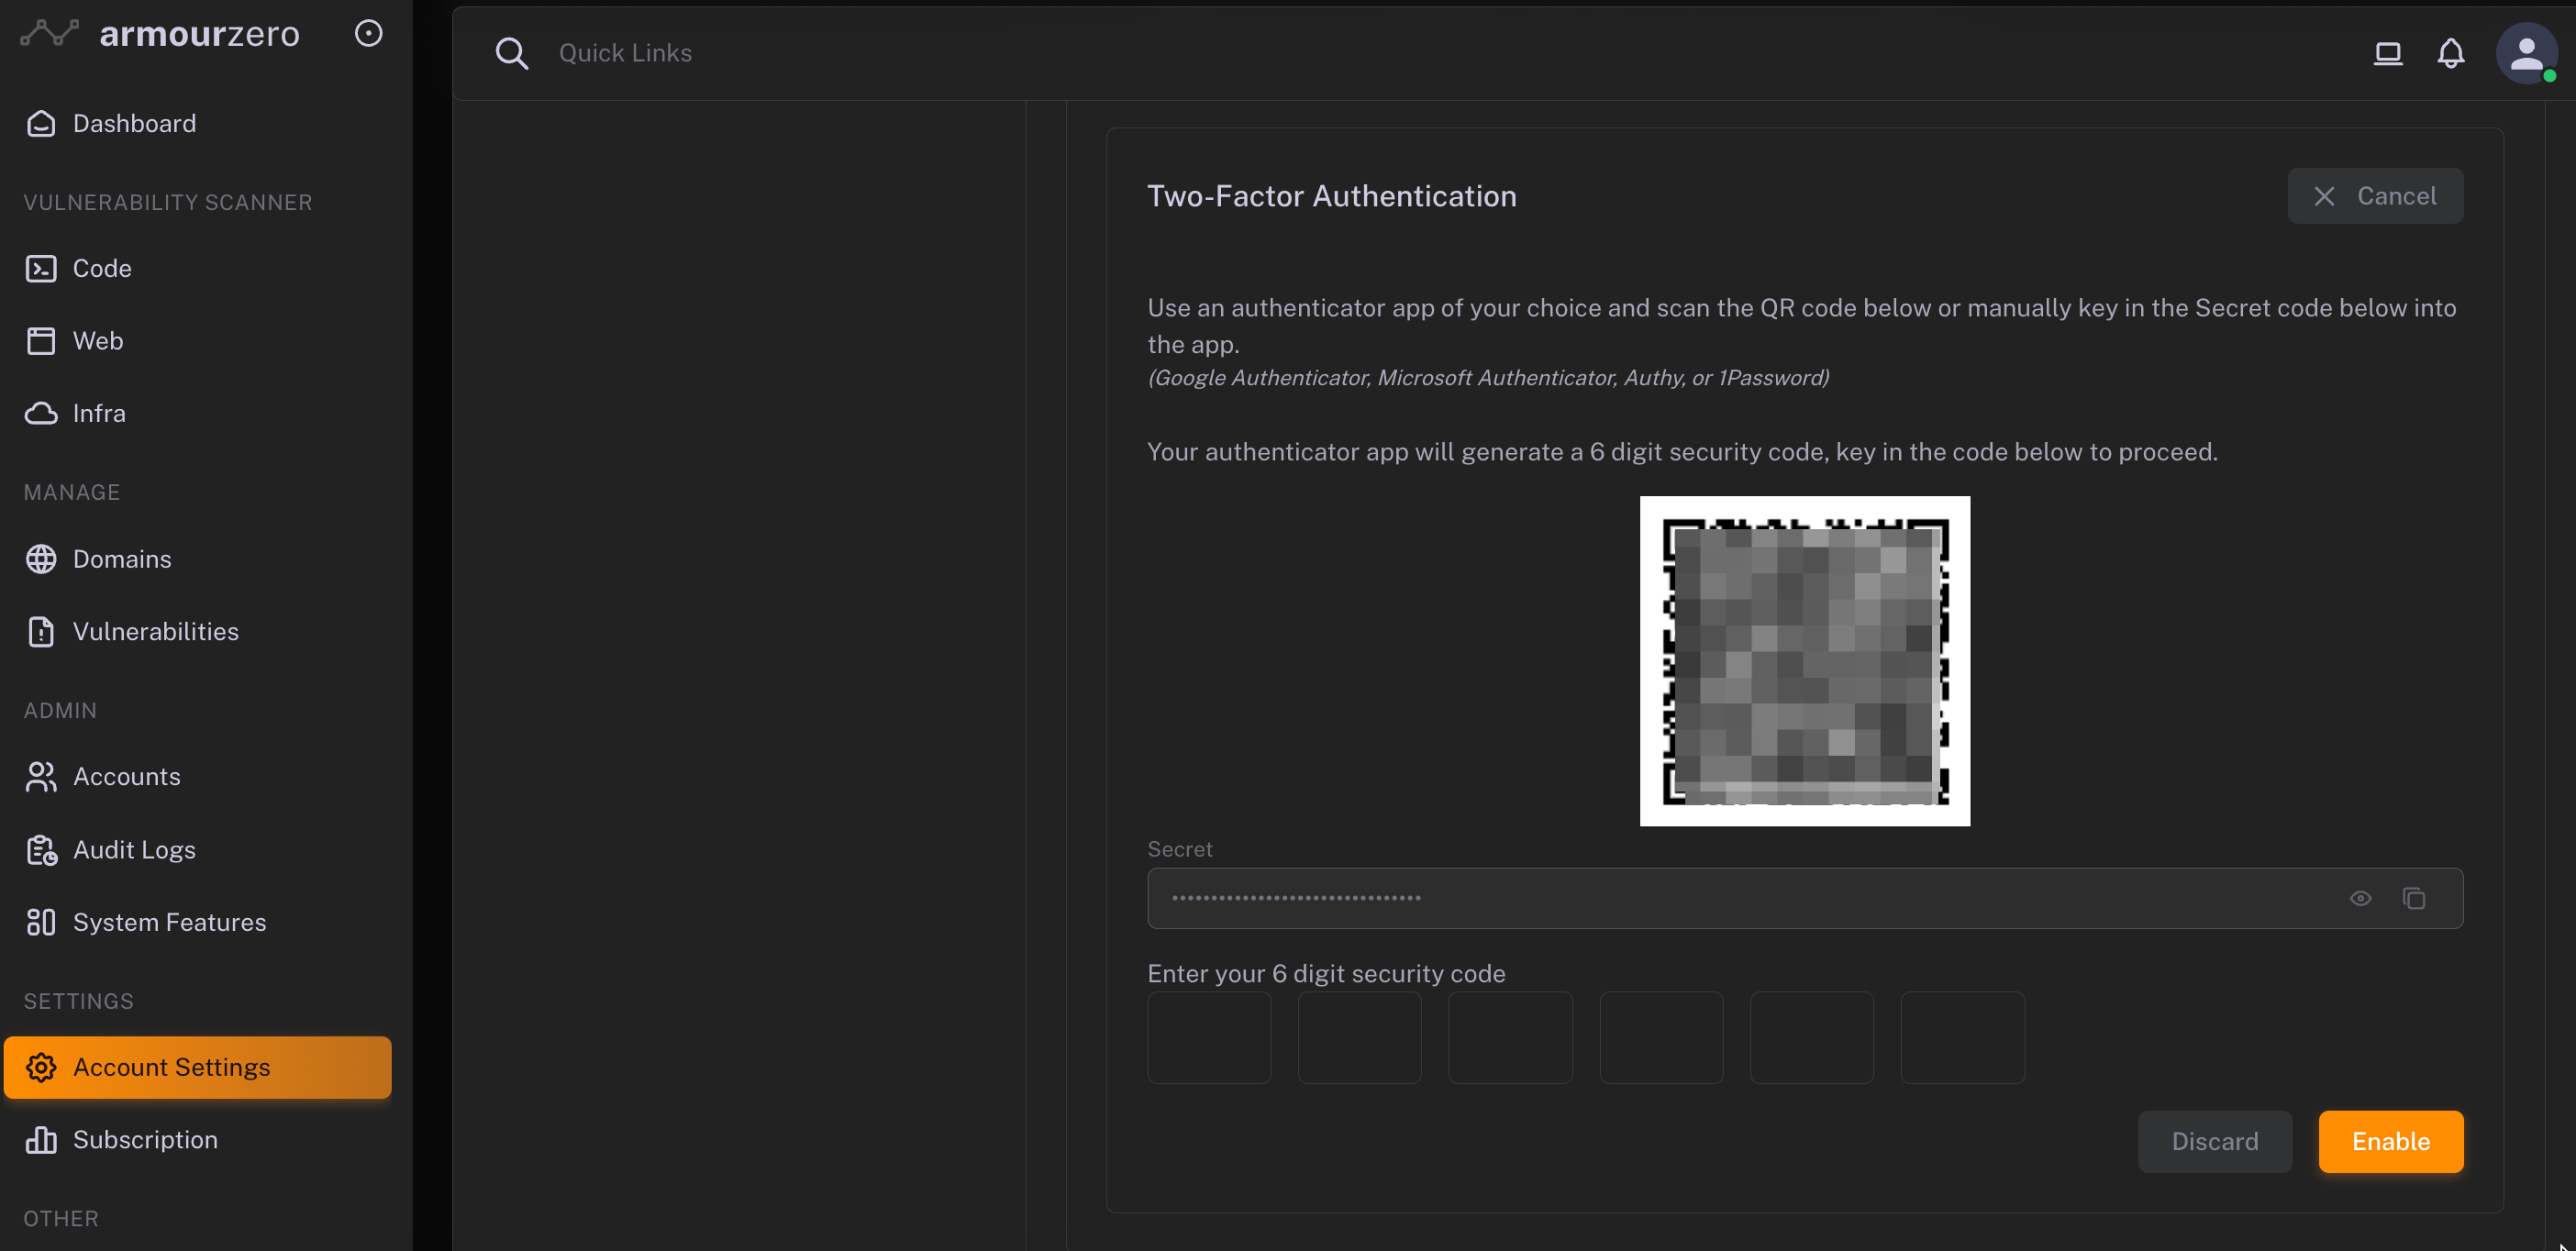Click the QR code image
The image size is (2576, 1251).
tap(1804, 661)
